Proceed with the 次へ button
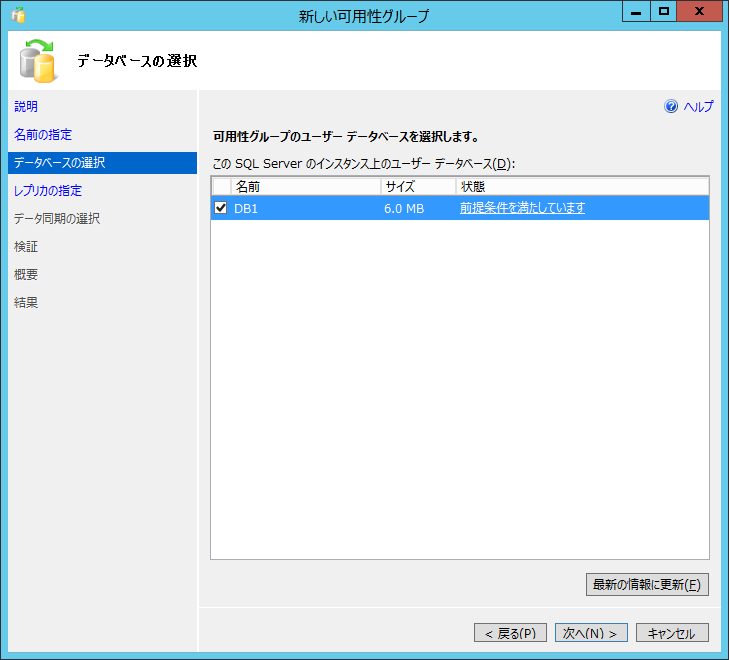Image resolution: width=729 pixels, height=660 pixels. click(592, 633)
